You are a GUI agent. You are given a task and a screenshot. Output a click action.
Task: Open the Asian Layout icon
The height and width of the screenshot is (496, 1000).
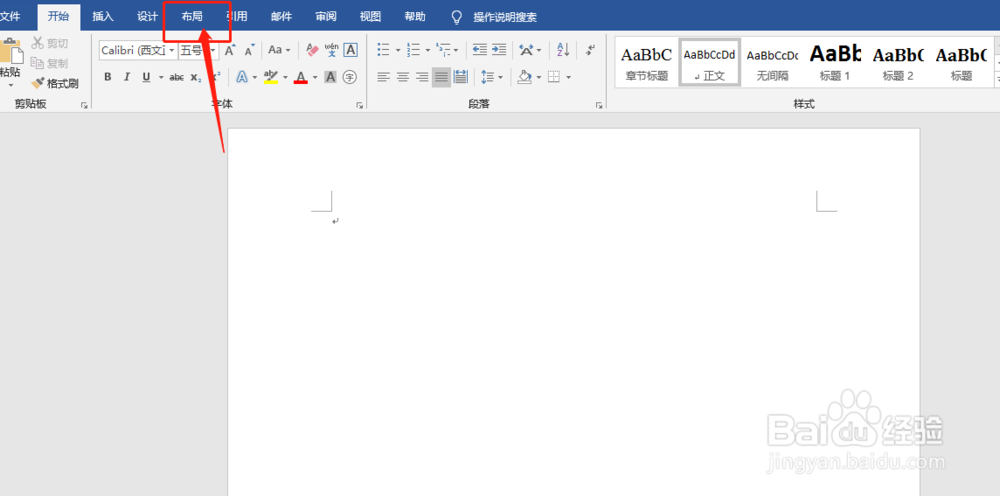click(x=526, y=50)
